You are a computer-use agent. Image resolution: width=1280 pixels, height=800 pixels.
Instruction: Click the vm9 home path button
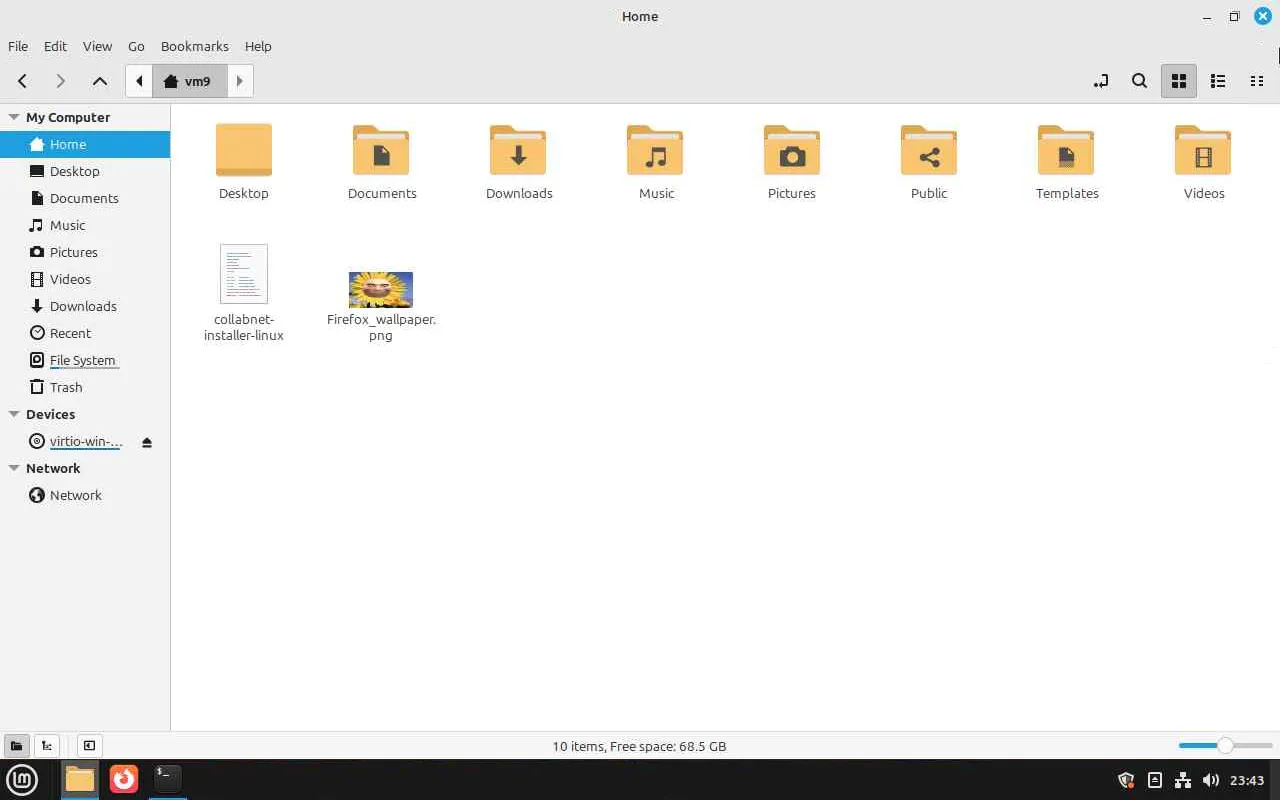[189, 81]
